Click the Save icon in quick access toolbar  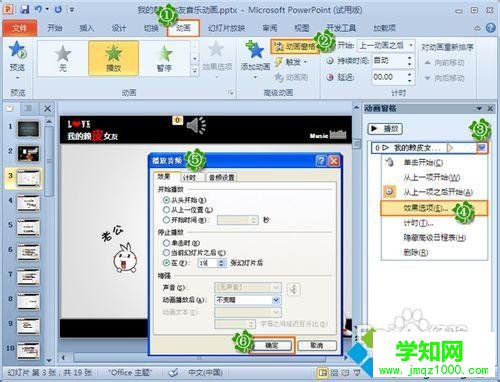[25, 9]
